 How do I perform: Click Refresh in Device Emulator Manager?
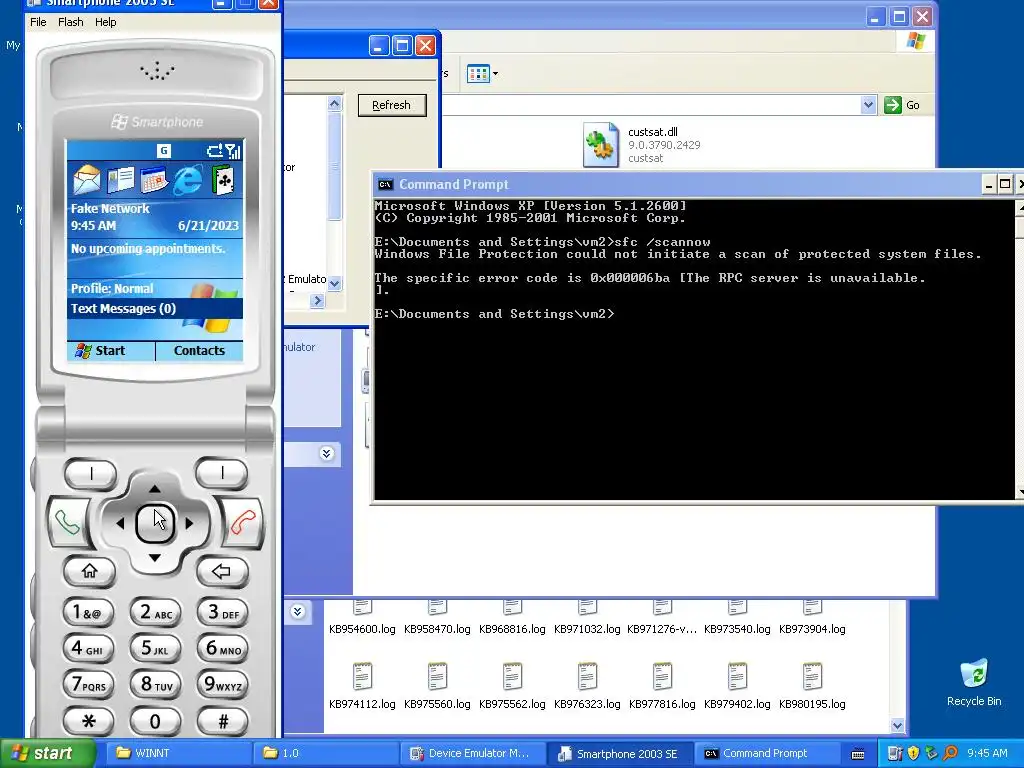click(392, 105)
